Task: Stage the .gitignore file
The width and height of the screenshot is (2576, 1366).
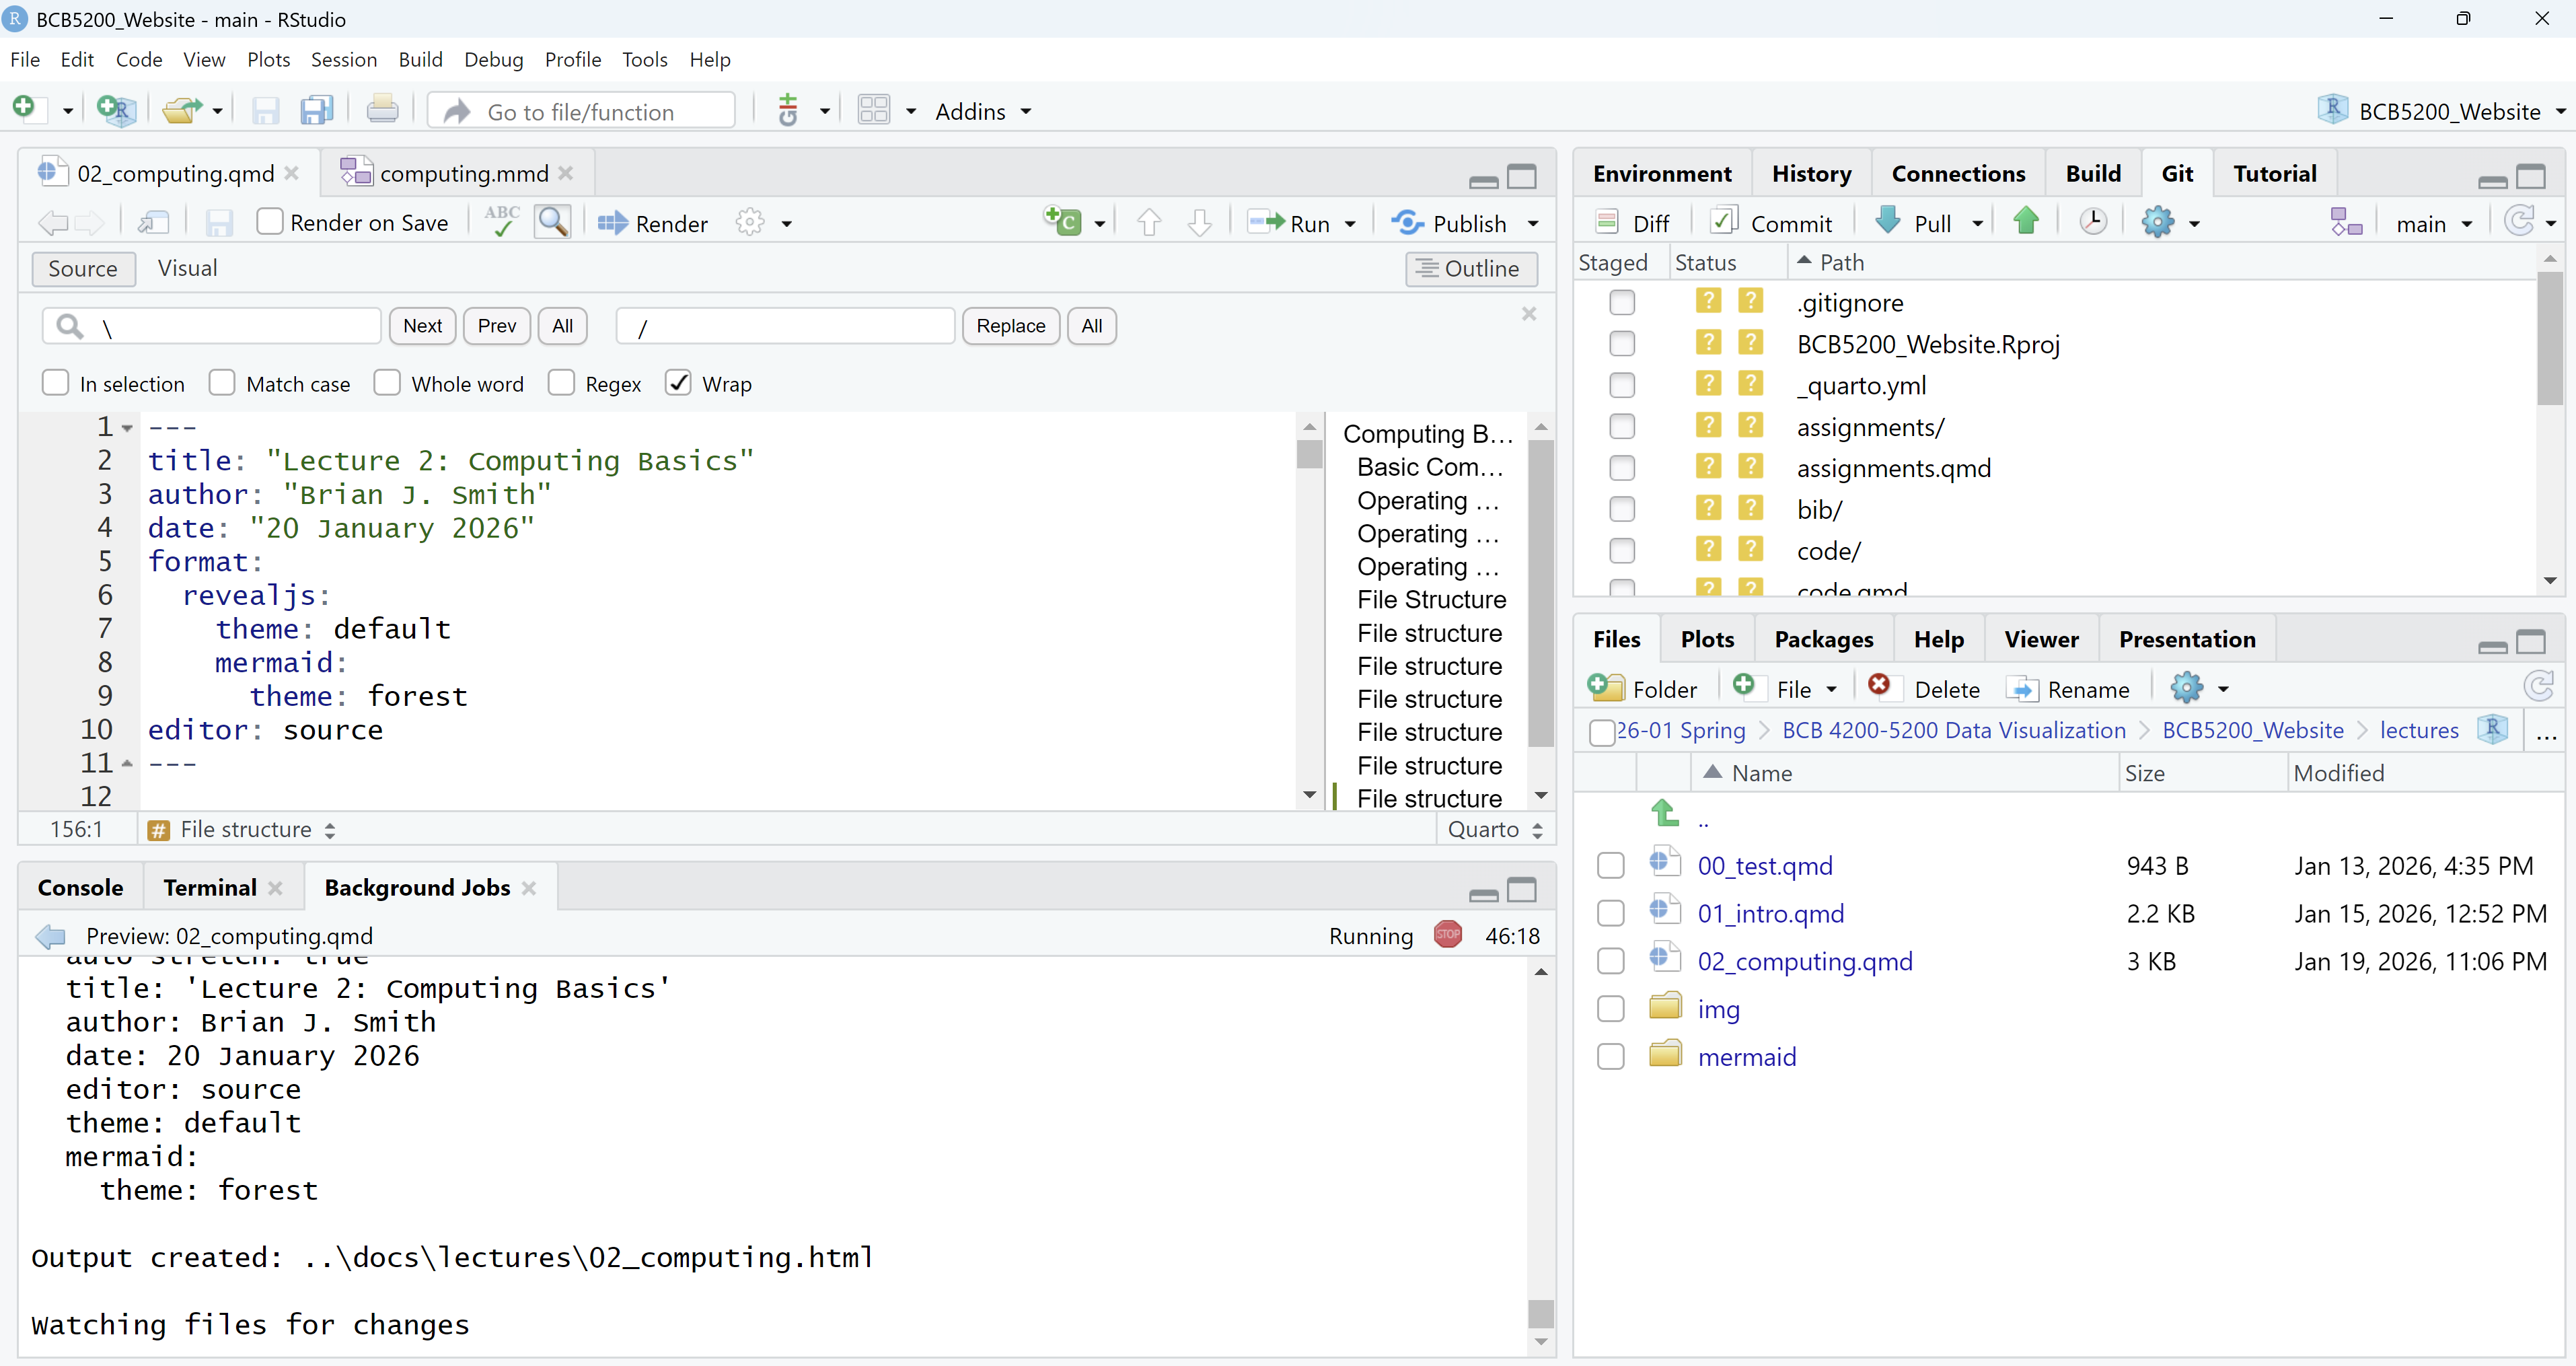Action: (1621, 302)
